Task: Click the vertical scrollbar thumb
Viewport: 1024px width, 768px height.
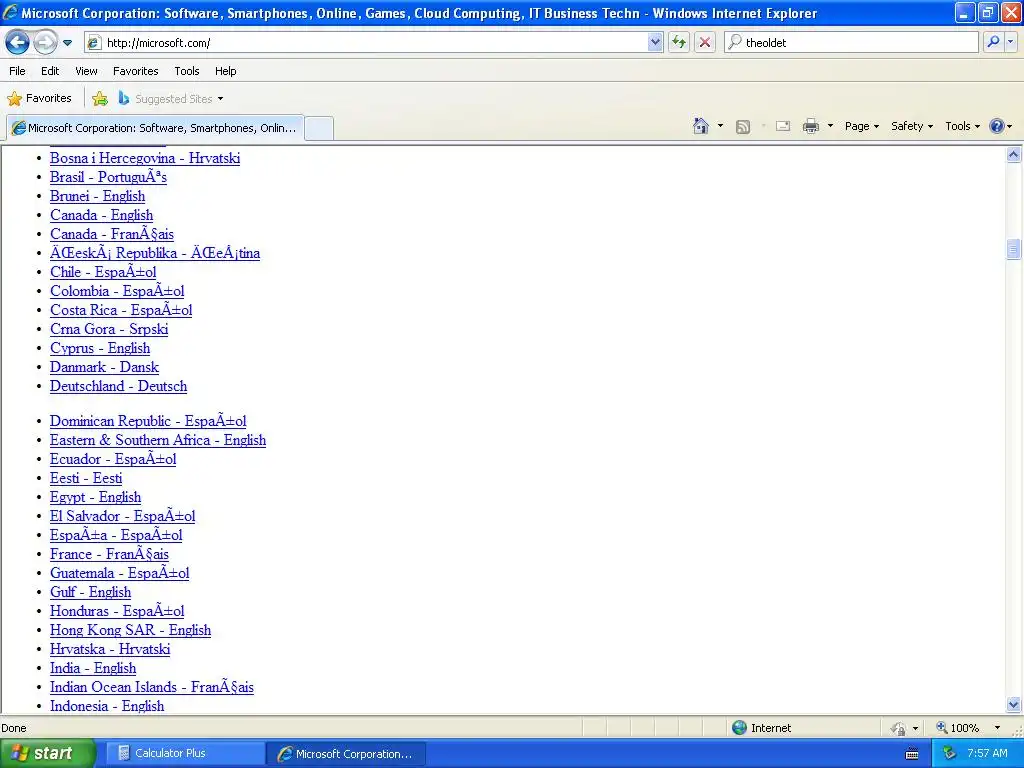Action: (1014, 249)
